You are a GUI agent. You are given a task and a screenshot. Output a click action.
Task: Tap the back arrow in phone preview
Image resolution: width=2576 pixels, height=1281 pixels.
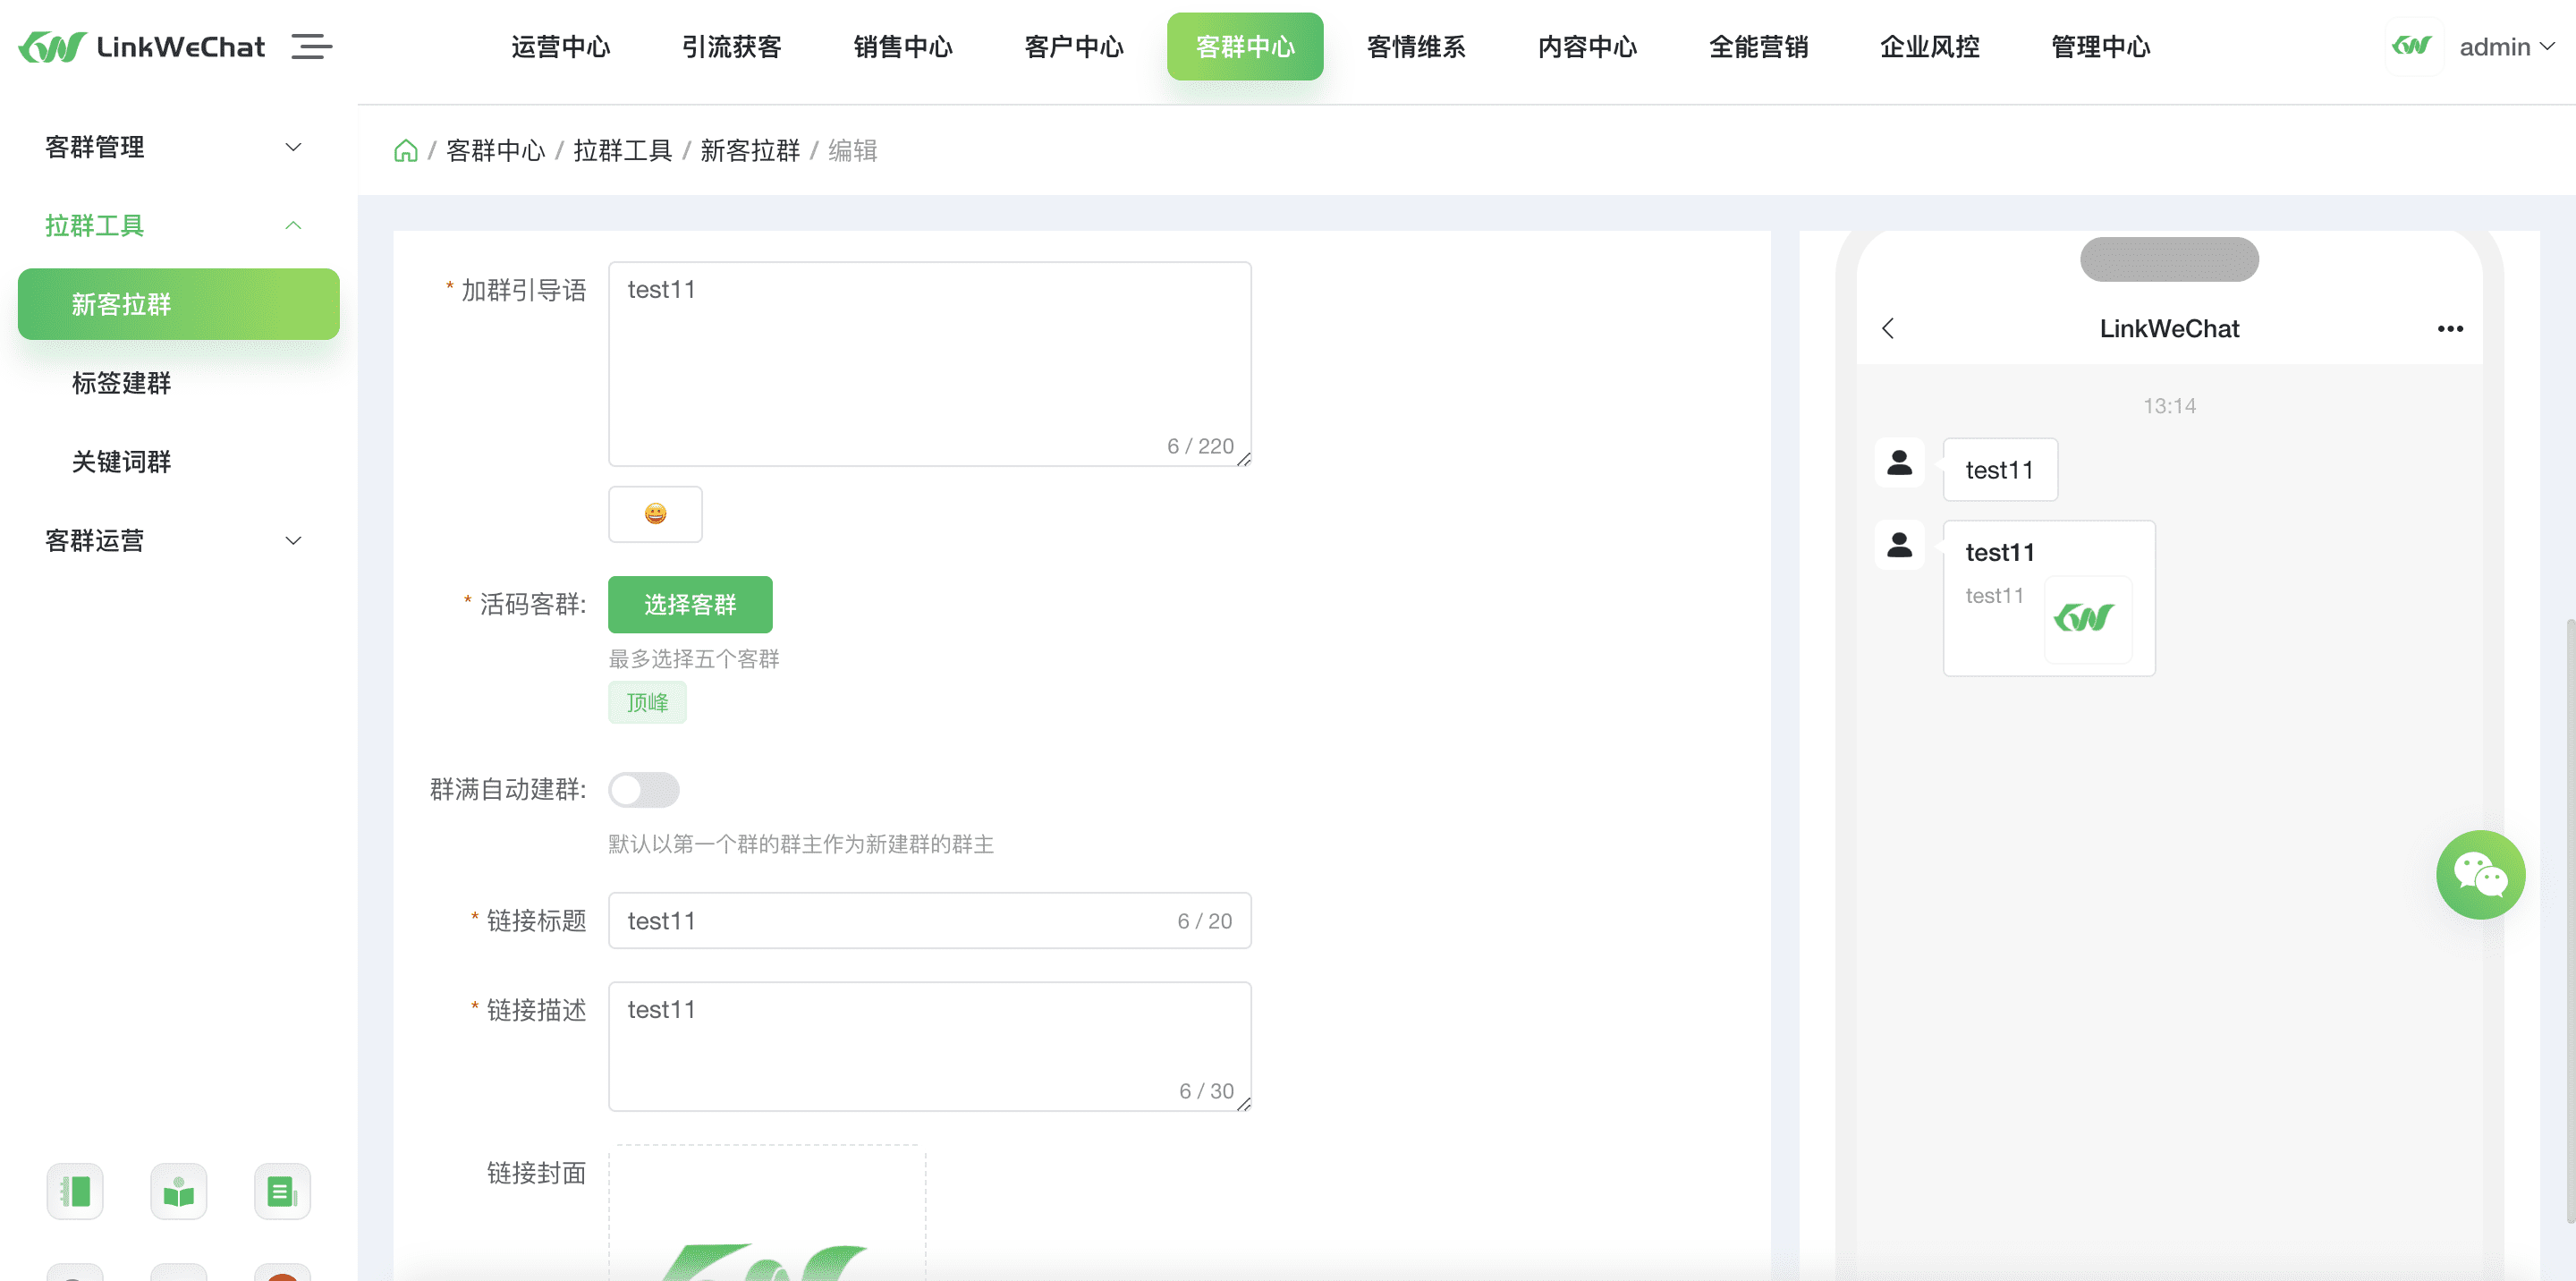pos(1887,329)
